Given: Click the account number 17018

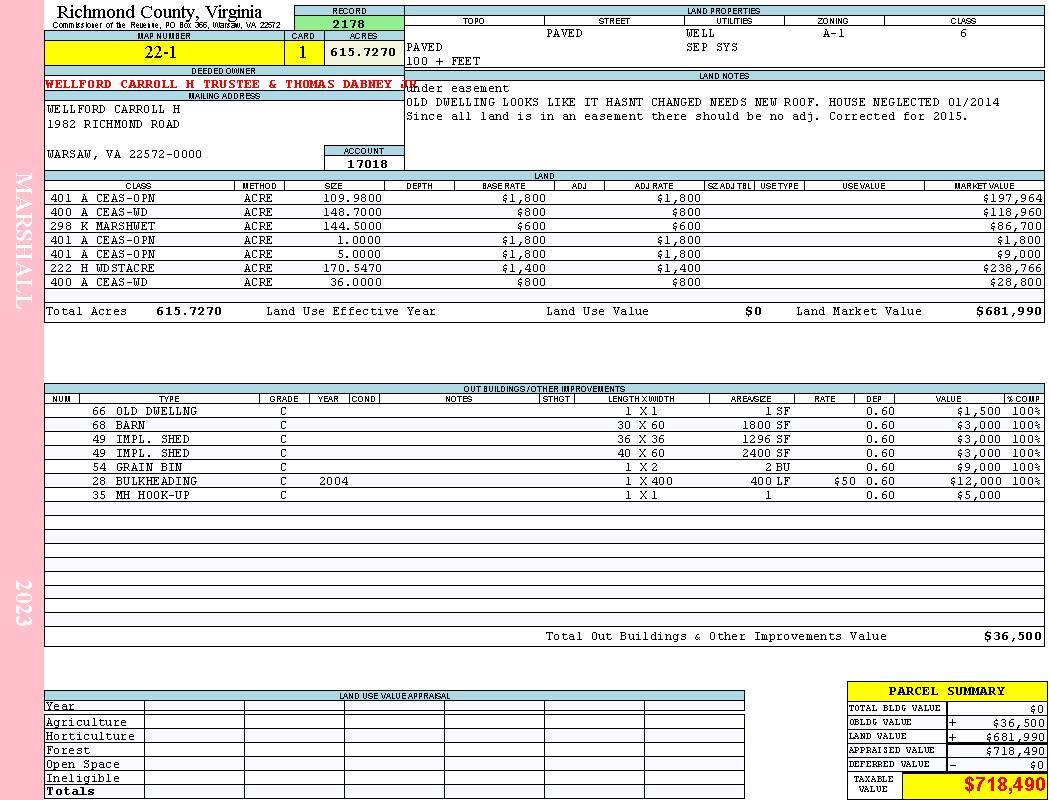Looking at the screenshot, I should (x=367, y=164).
